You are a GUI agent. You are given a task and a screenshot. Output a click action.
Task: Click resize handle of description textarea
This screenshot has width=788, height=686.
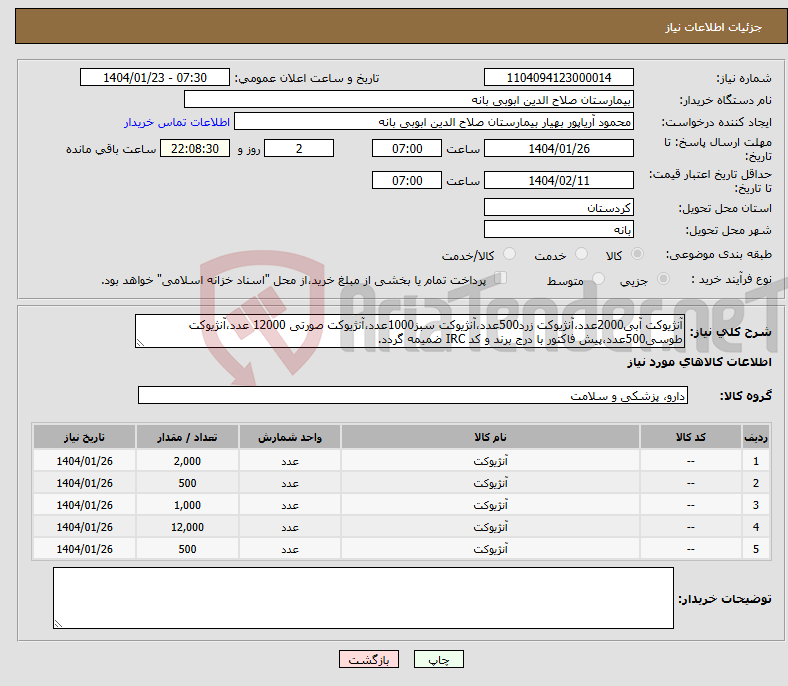coord(141,343)
